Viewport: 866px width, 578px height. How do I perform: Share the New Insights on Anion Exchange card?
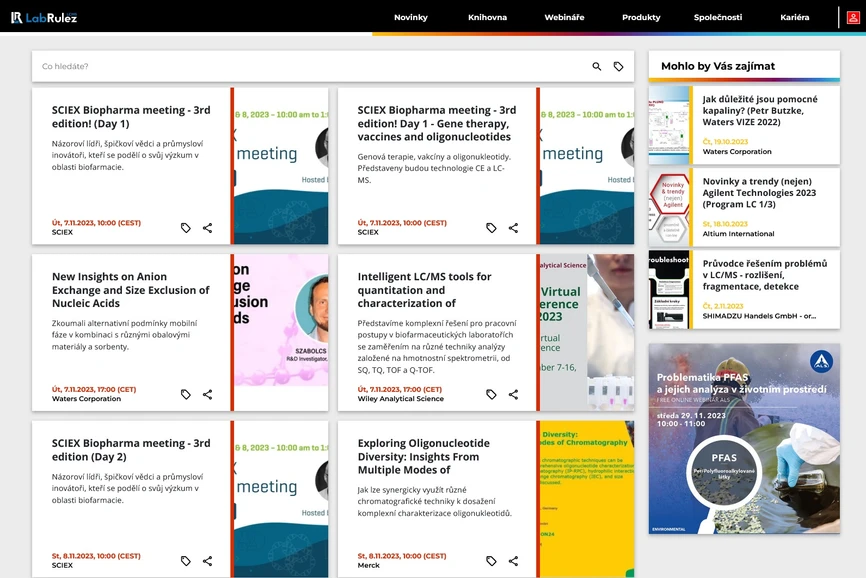tap(207, 394)
